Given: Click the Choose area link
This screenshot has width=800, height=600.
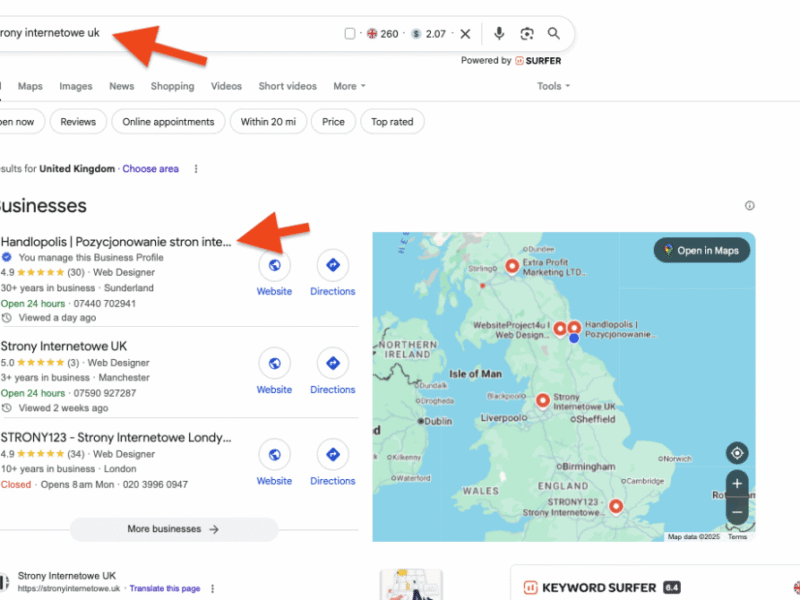Looking at the screenshot, I should coord(150,169).
